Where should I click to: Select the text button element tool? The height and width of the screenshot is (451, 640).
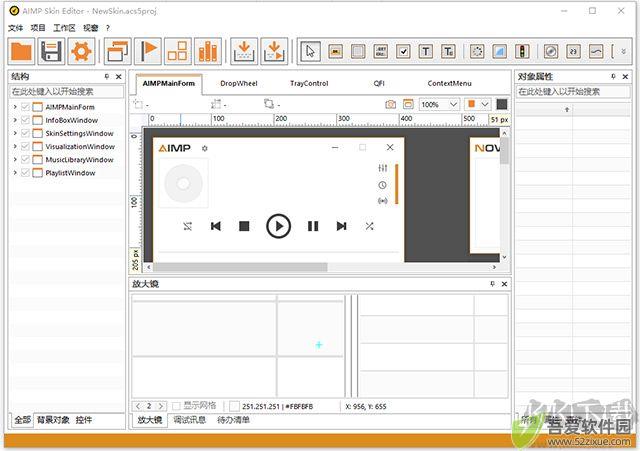click(381, 51)
